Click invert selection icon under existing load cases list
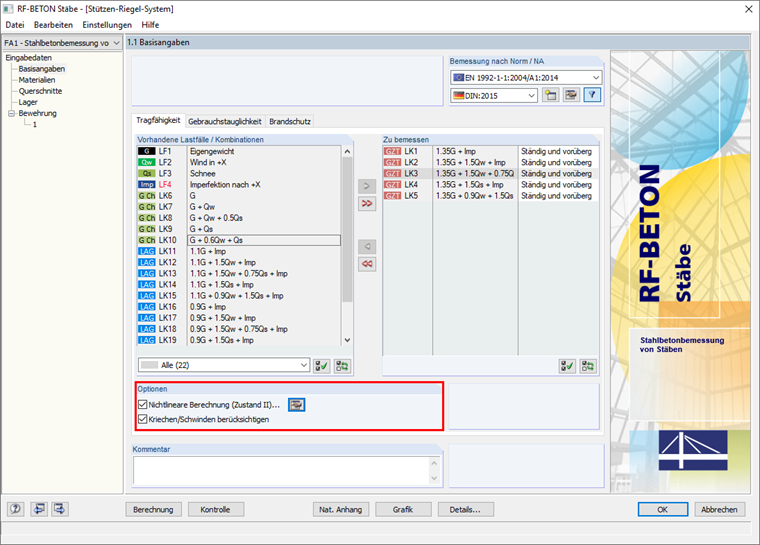Viewport: 760px width, 545px height. point(342,366)
